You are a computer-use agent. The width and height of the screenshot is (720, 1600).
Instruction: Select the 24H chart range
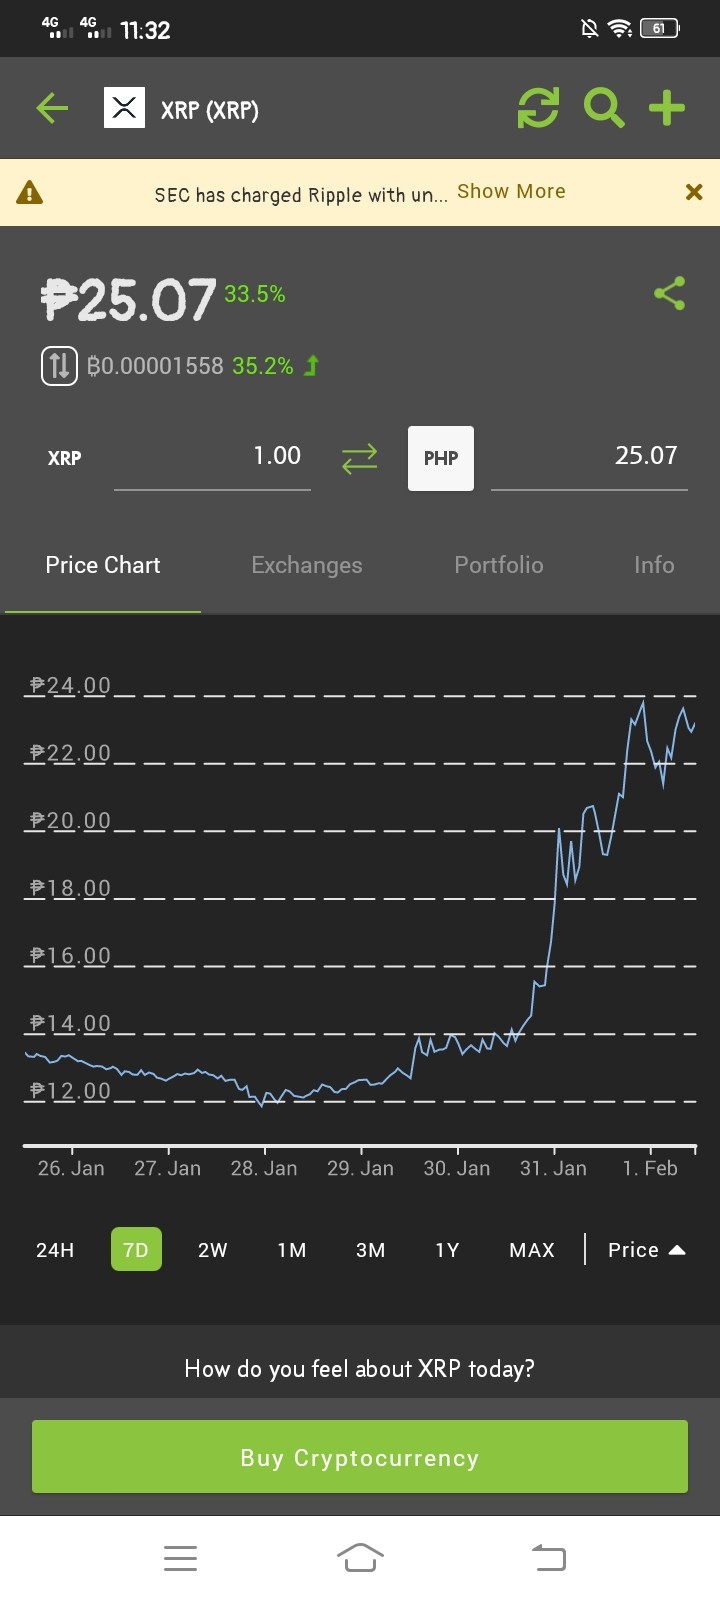pos(55,1250)
